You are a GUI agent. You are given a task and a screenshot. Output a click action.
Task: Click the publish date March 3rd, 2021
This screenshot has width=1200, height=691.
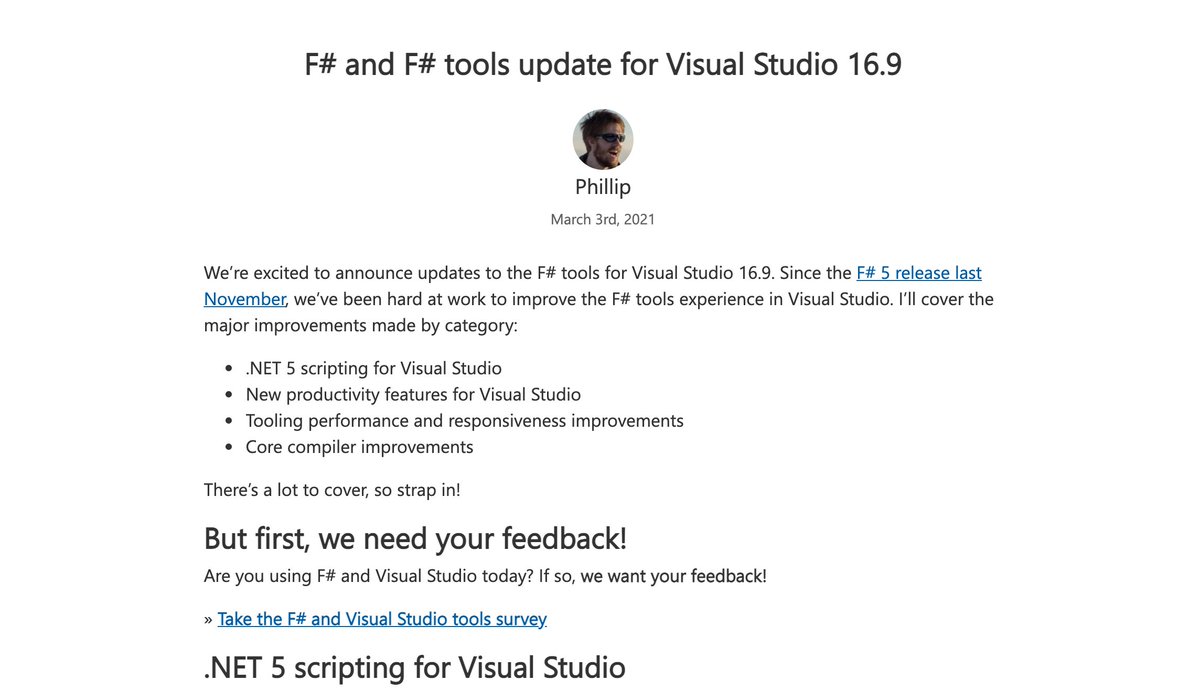coord(603,219)
